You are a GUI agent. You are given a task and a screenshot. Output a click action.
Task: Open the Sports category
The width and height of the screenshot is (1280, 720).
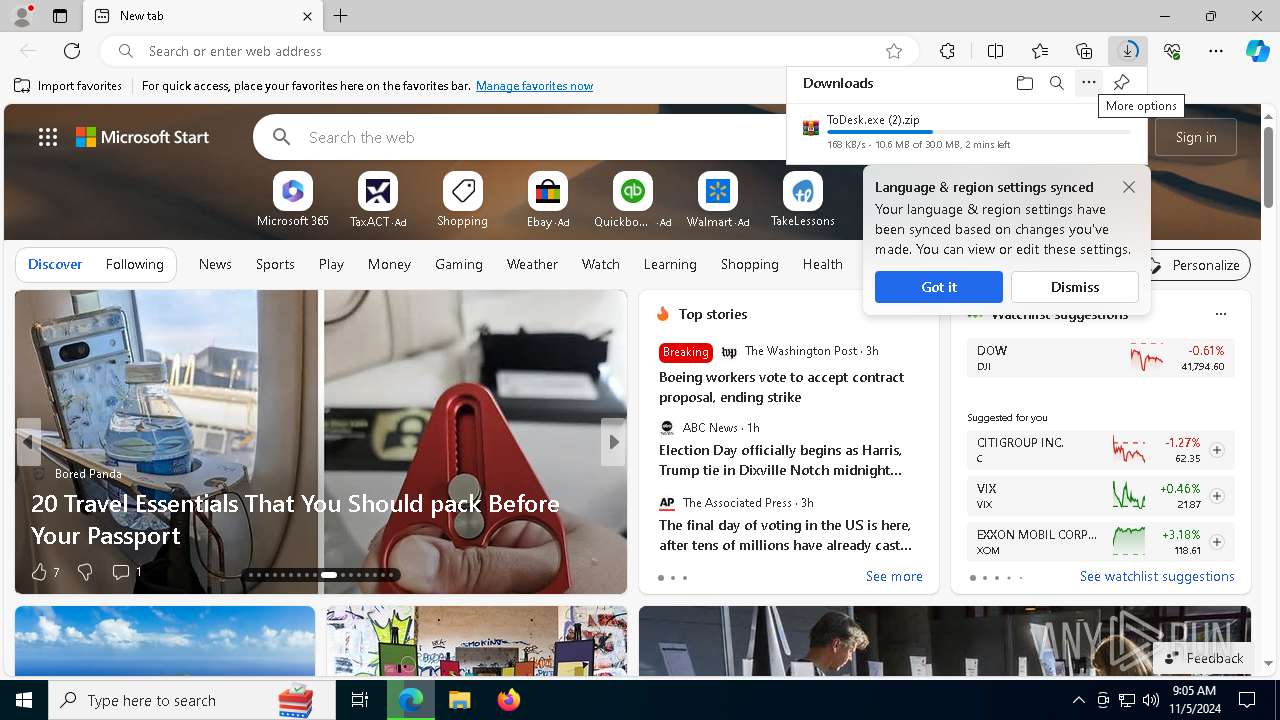(275, 265)
